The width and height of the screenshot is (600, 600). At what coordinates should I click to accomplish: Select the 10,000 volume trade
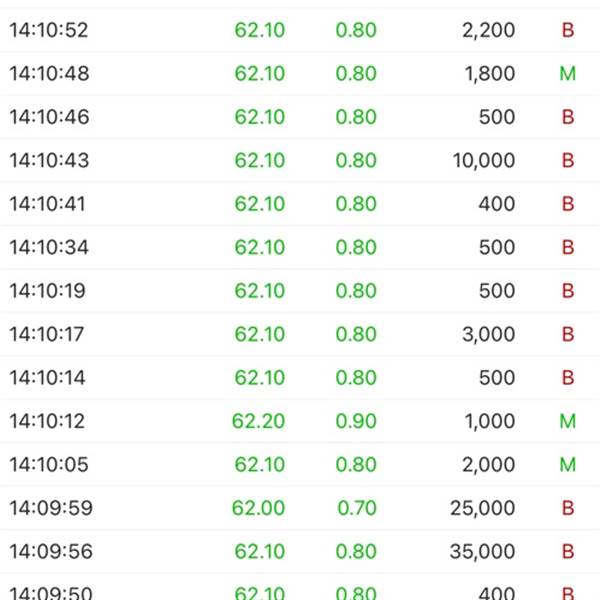(483, 161)
